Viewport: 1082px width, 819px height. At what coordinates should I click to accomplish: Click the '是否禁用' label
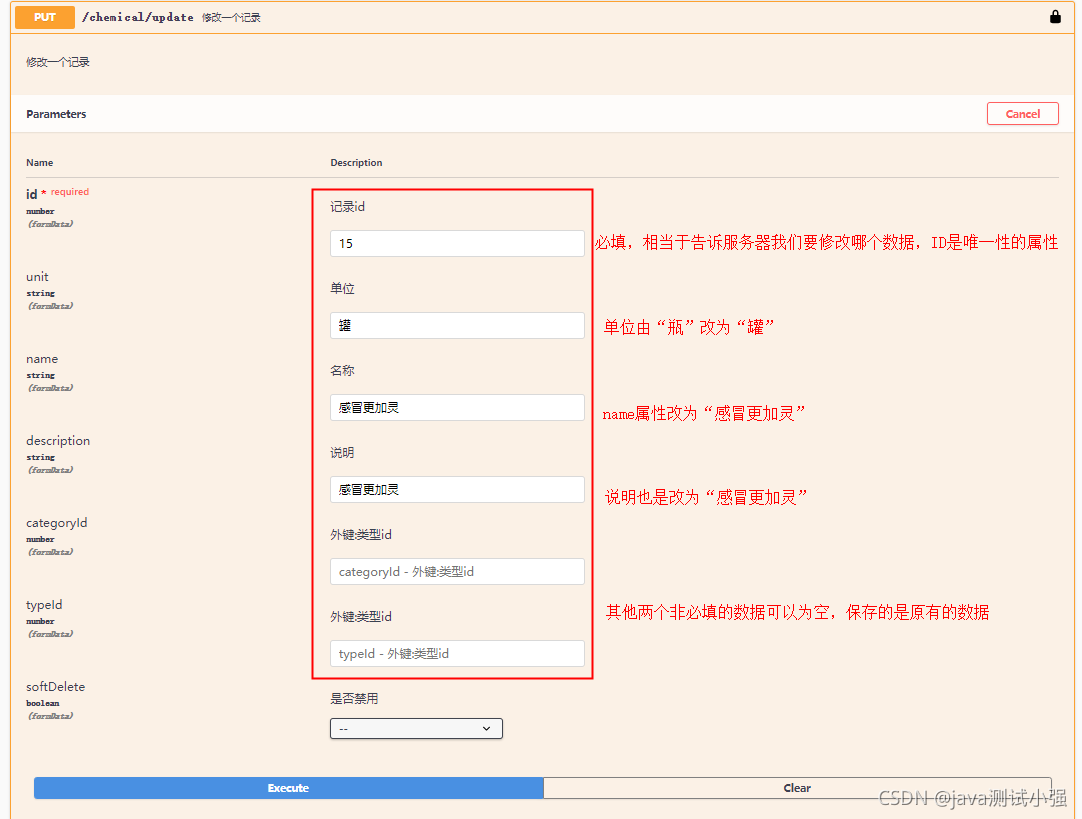(354, 699)
